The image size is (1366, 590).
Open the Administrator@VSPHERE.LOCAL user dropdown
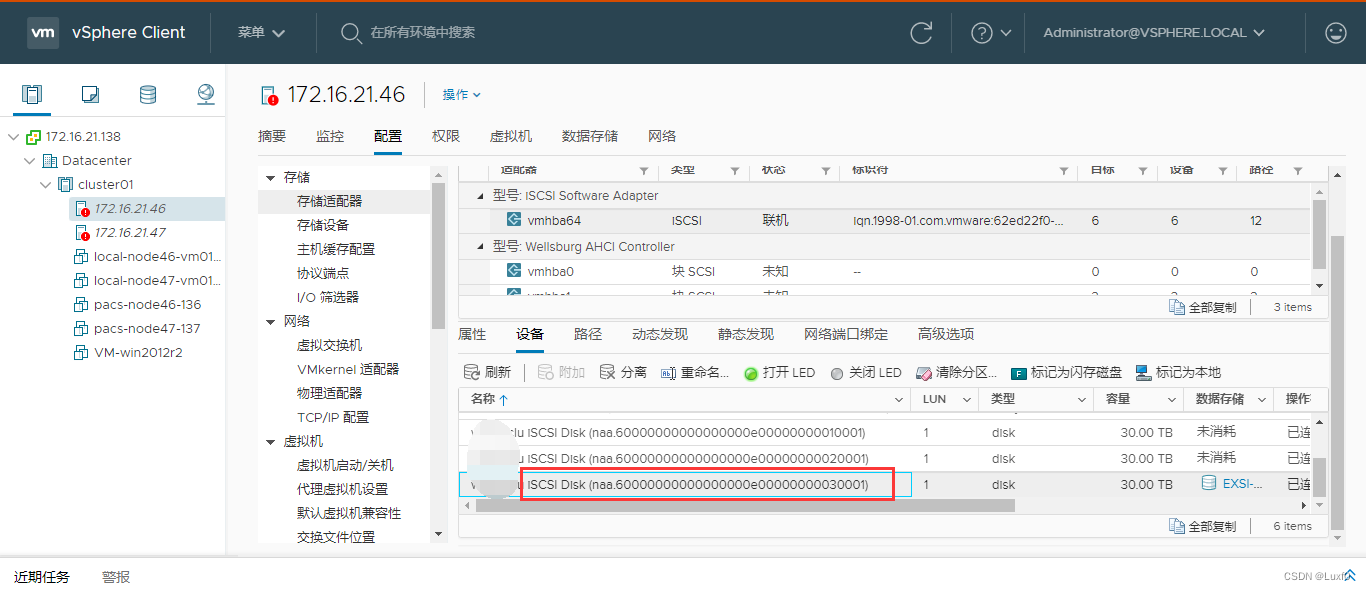(x=1154, y=32)
